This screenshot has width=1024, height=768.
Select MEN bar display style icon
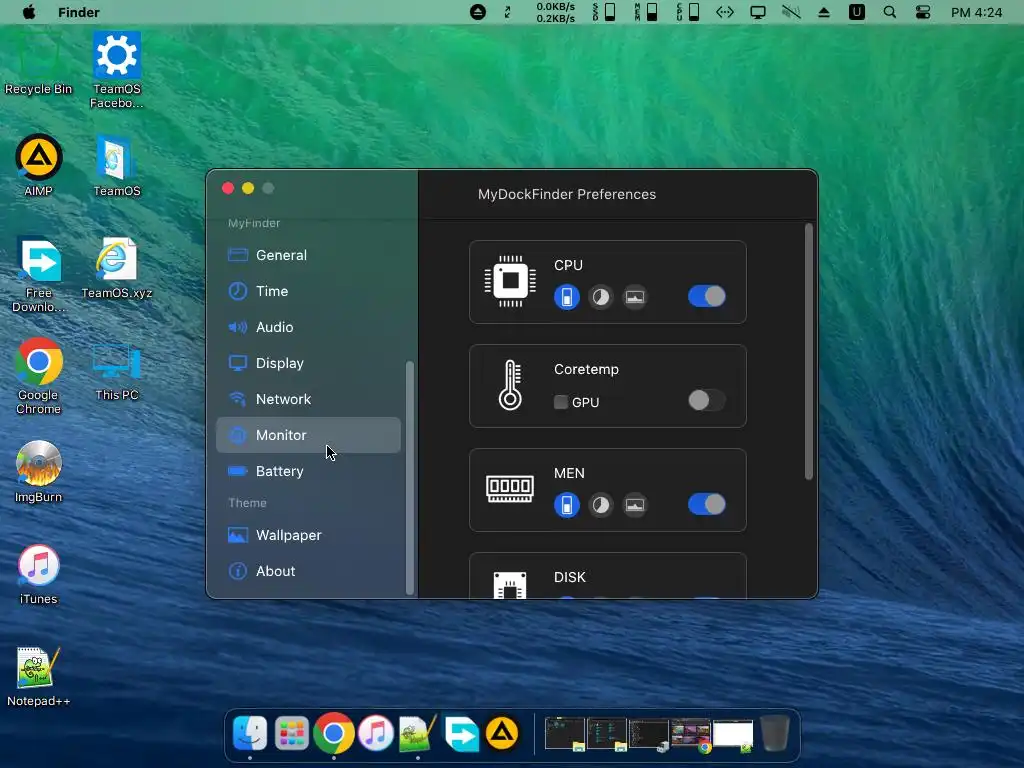pyautogui.click(x=567, y=505)
